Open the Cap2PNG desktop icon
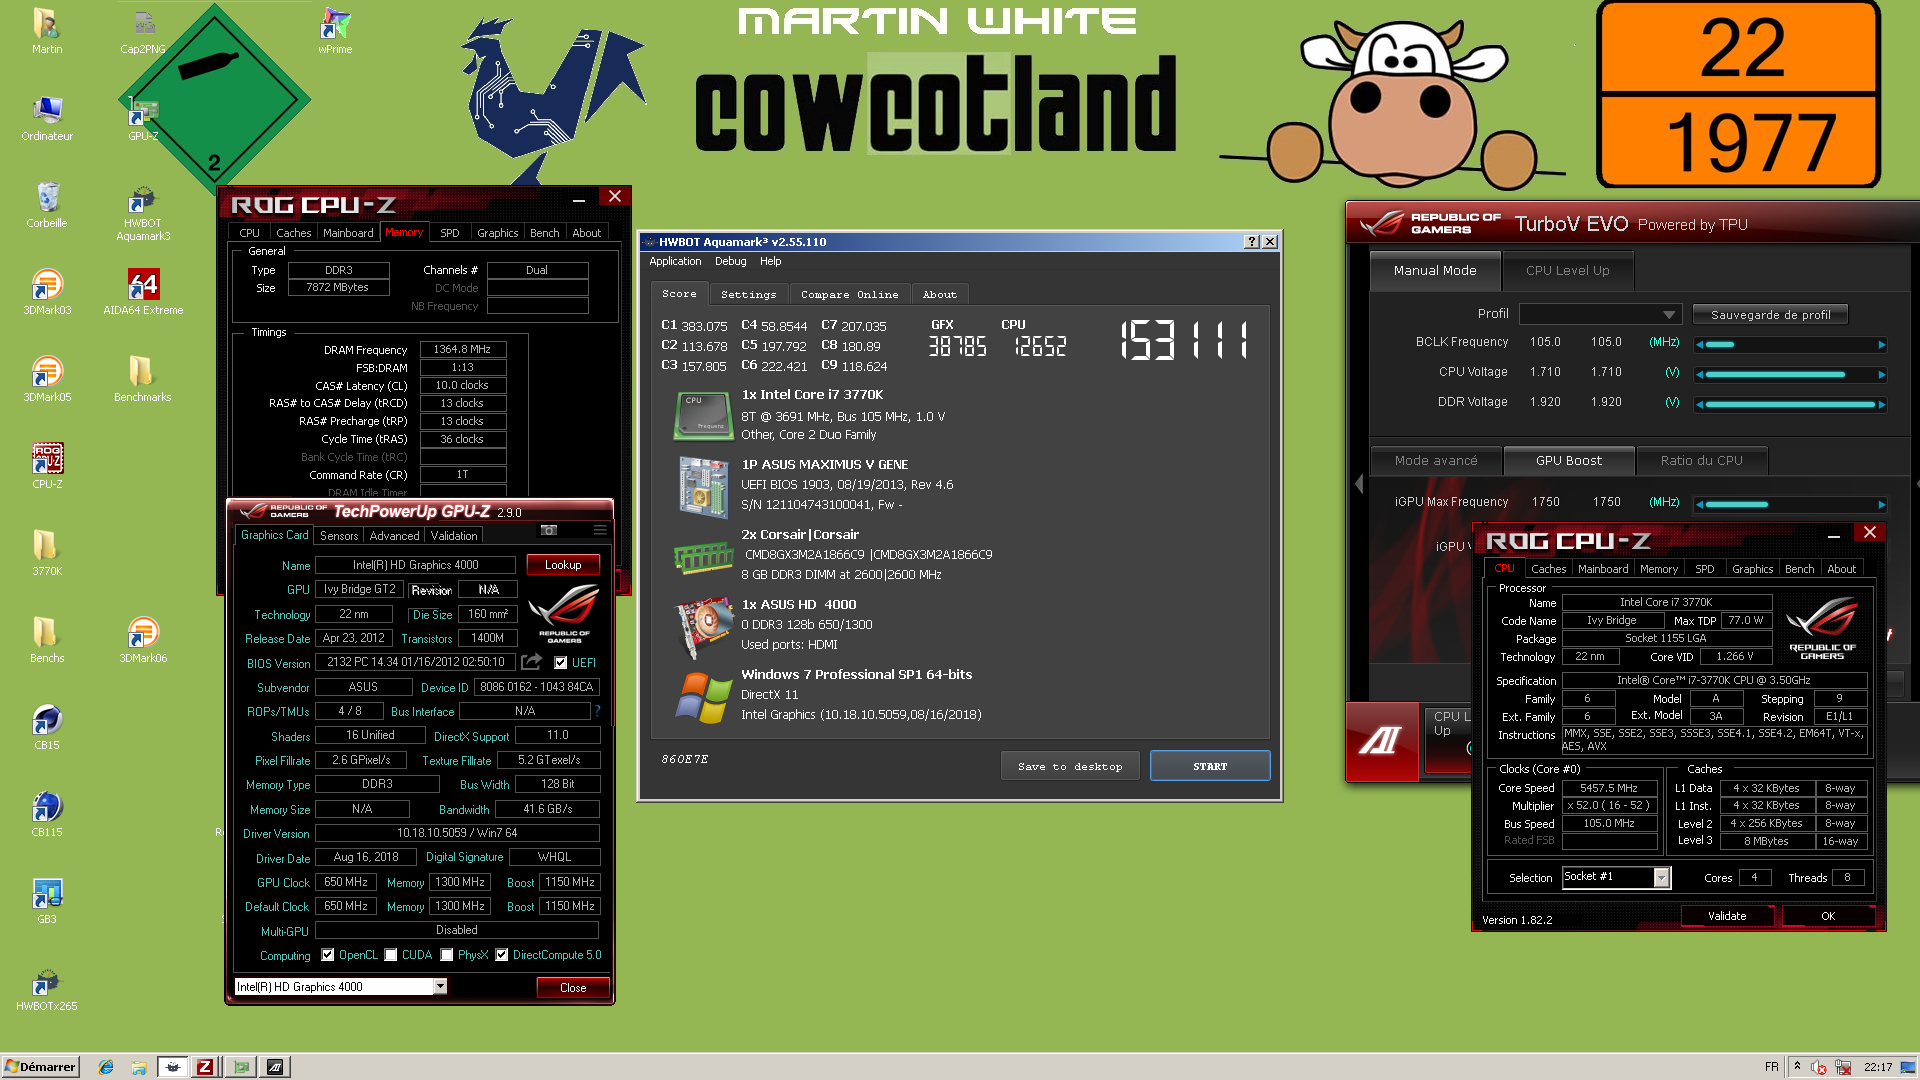This screenshot has height=1080, width=1920. click(x=143, y=30)
